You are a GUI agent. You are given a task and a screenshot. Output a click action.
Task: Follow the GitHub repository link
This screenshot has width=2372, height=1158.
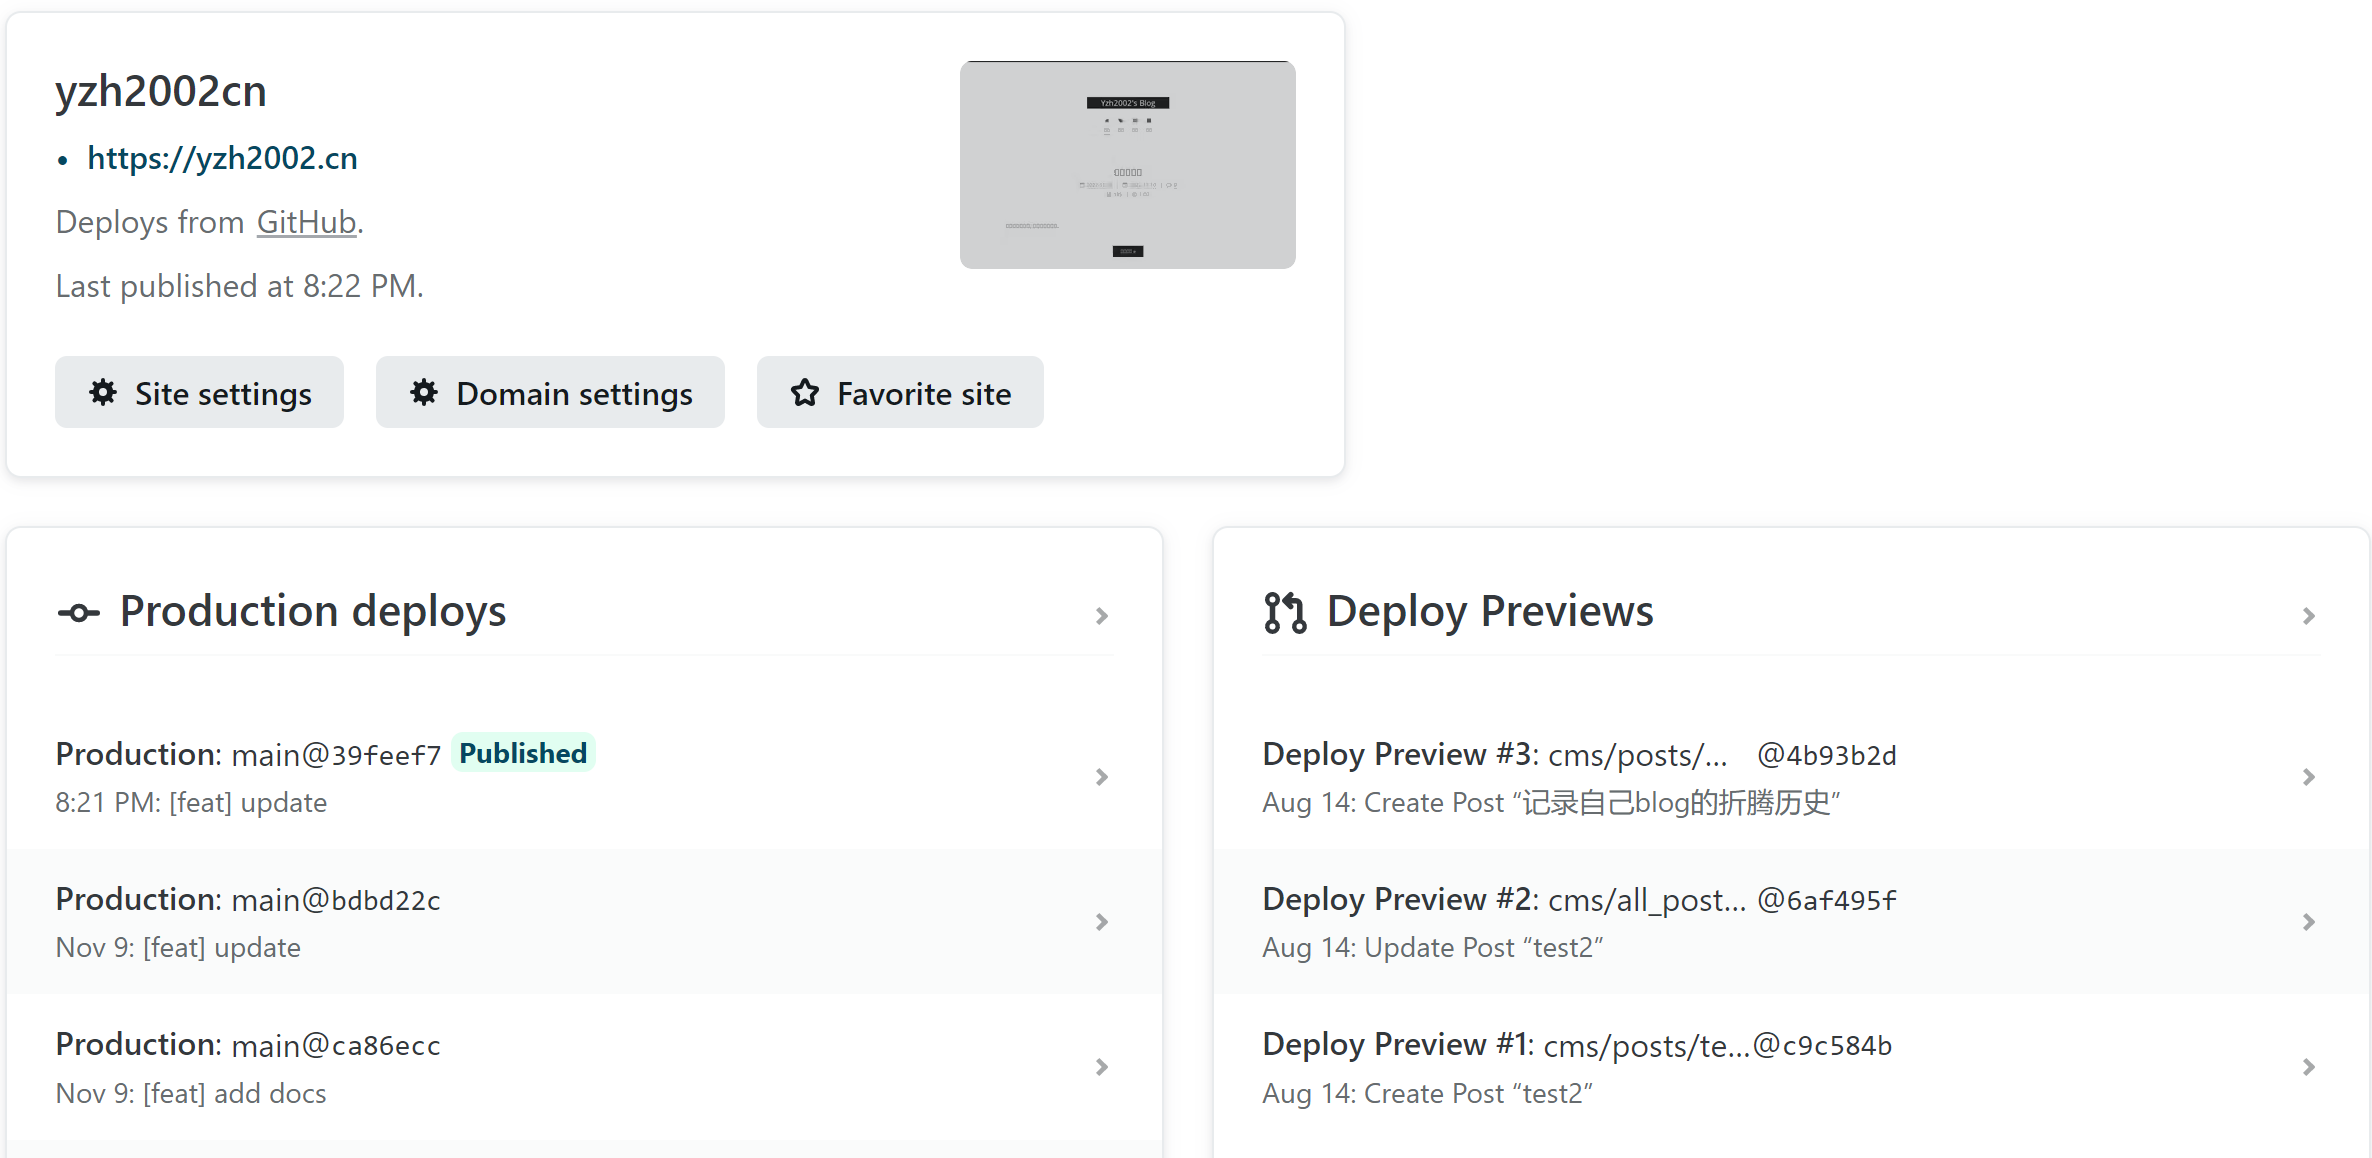point(306,222)
